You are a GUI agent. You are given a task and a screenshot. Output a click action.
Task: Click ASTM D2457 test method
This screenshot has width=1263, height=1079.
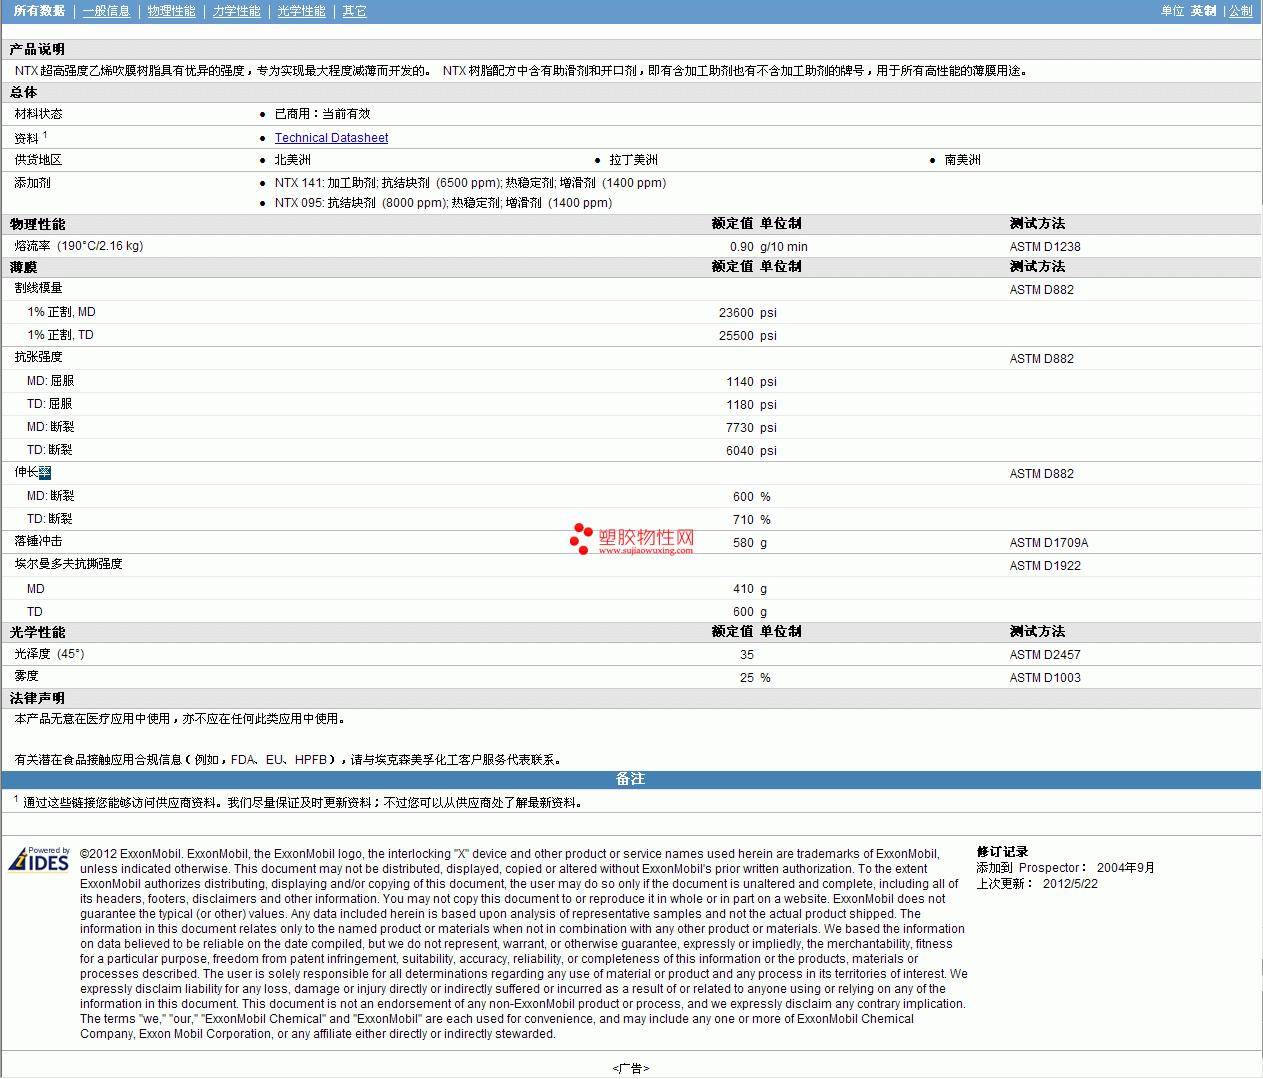(1045, 655)
